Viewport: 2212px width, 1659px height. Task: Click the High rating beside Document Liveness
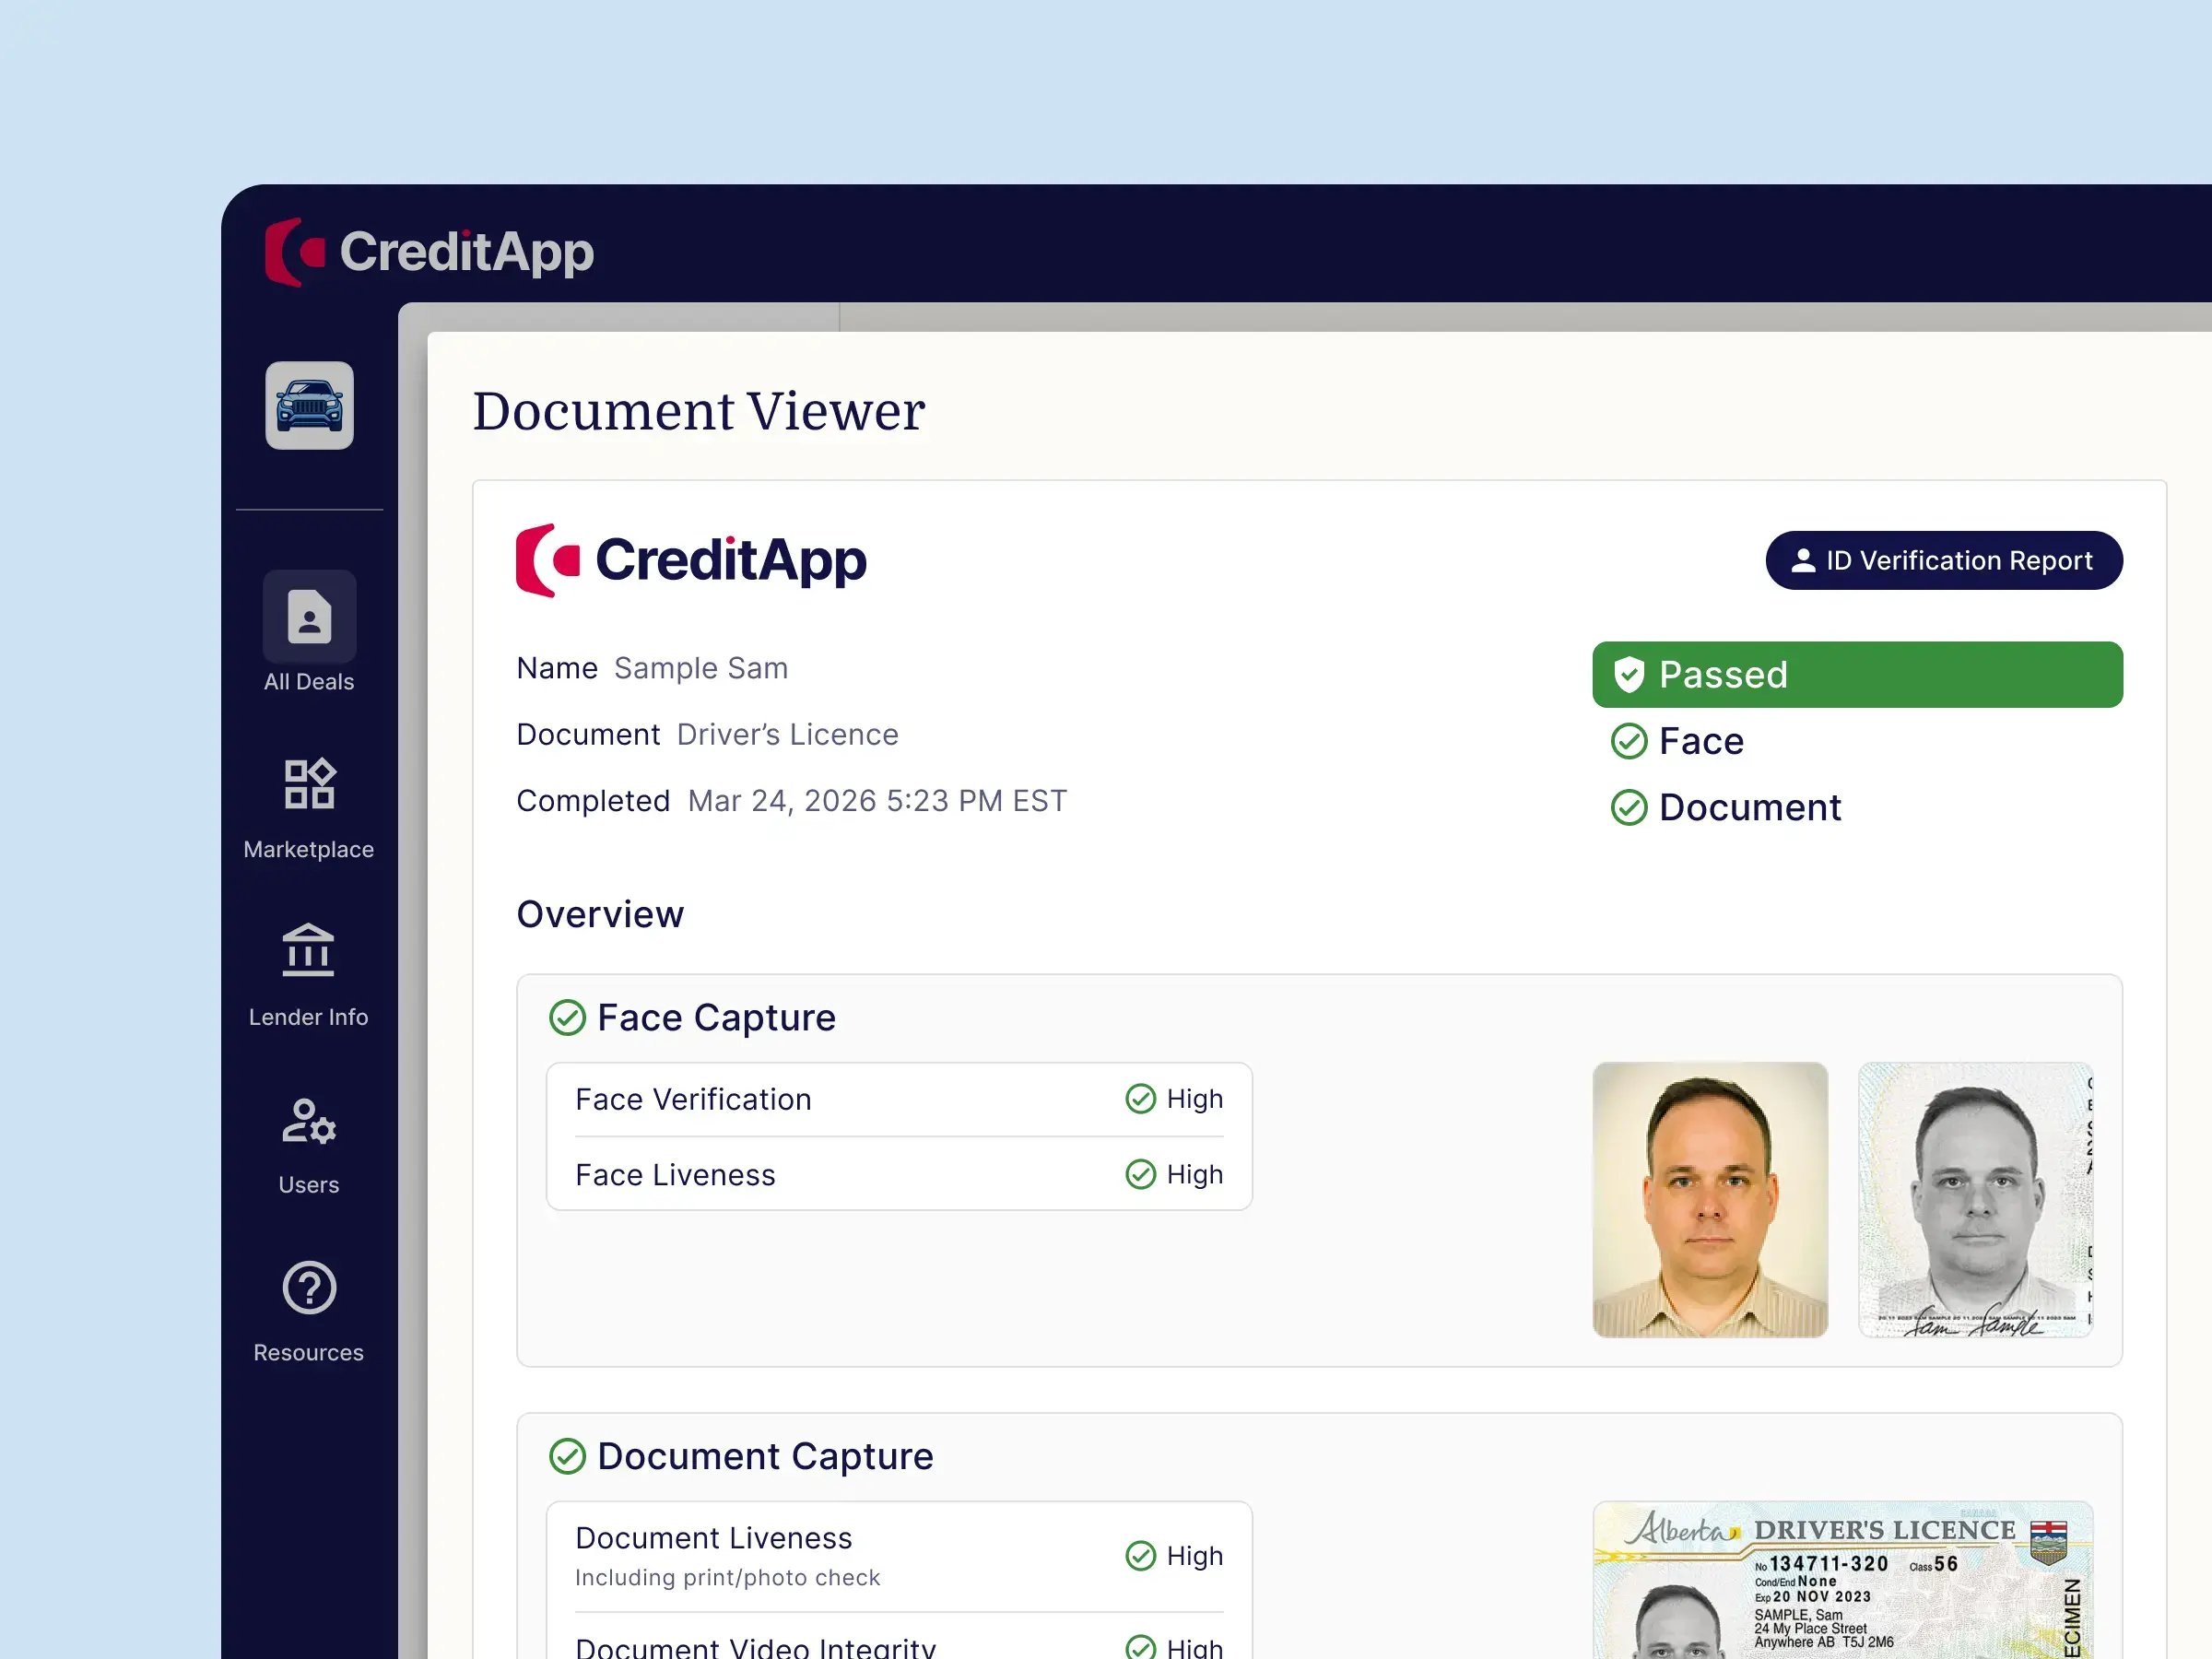coord(1175,1555)
